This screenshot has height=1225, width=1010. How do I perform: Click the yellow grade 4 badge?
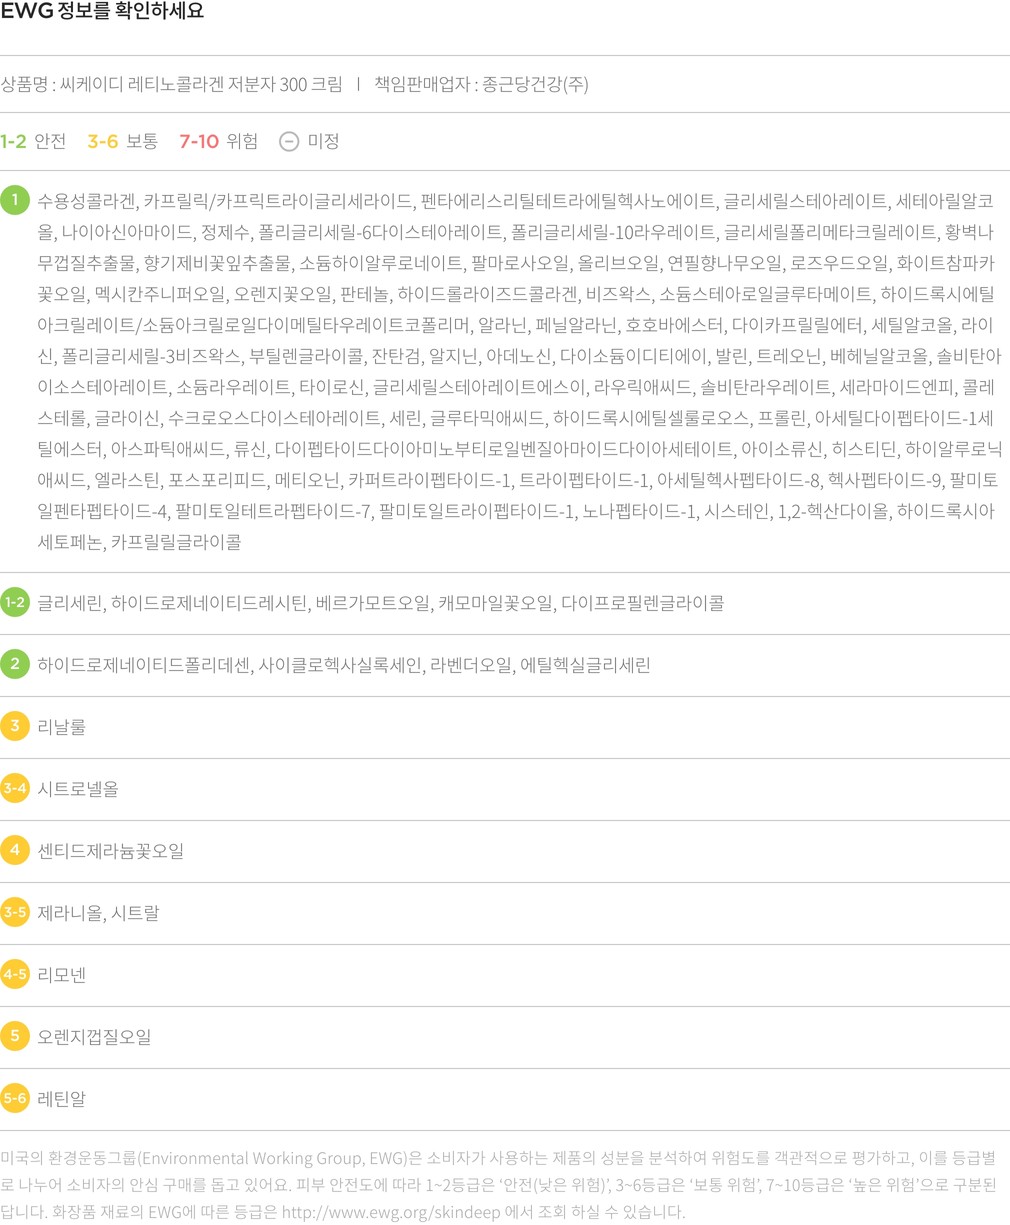click(15, 850)
